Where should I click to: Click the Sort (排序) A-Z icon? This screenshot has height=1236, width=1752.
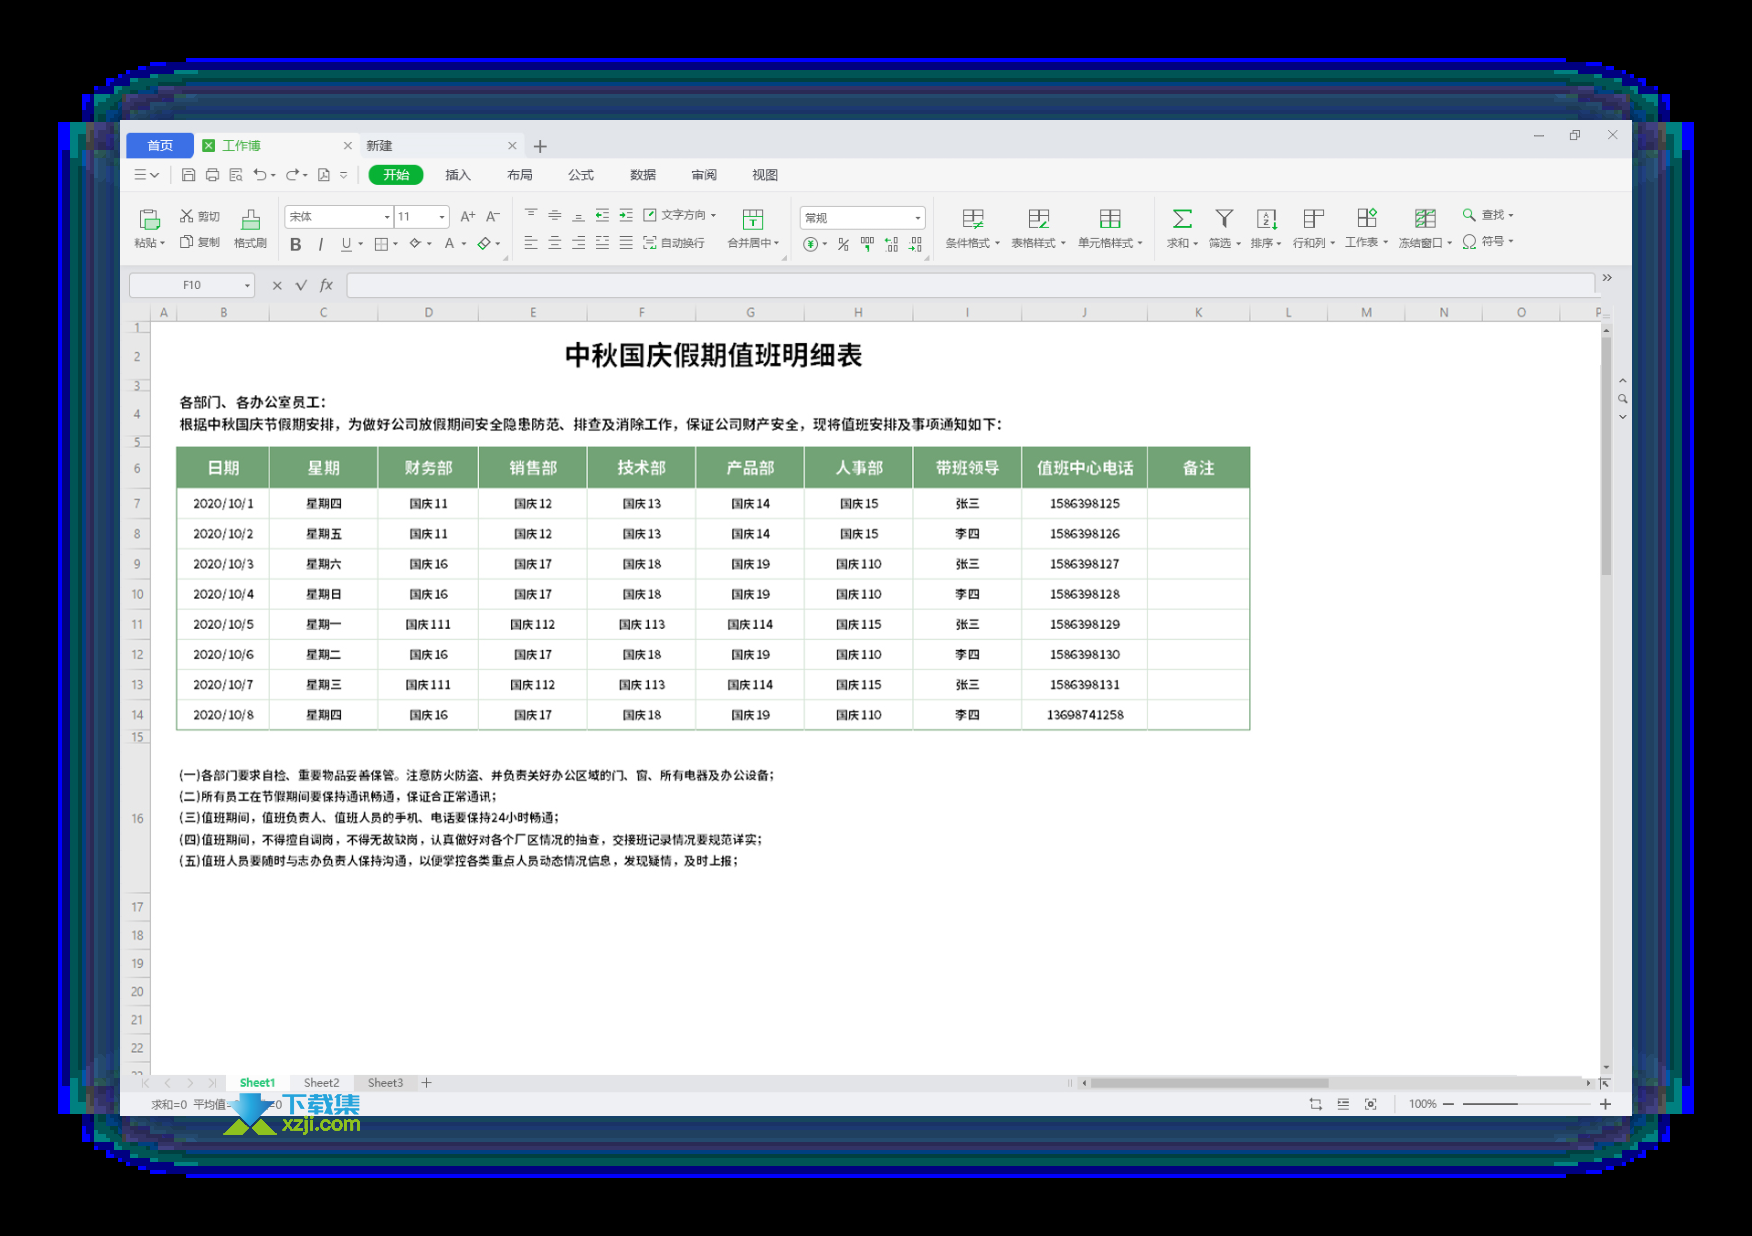(1266, 218)
